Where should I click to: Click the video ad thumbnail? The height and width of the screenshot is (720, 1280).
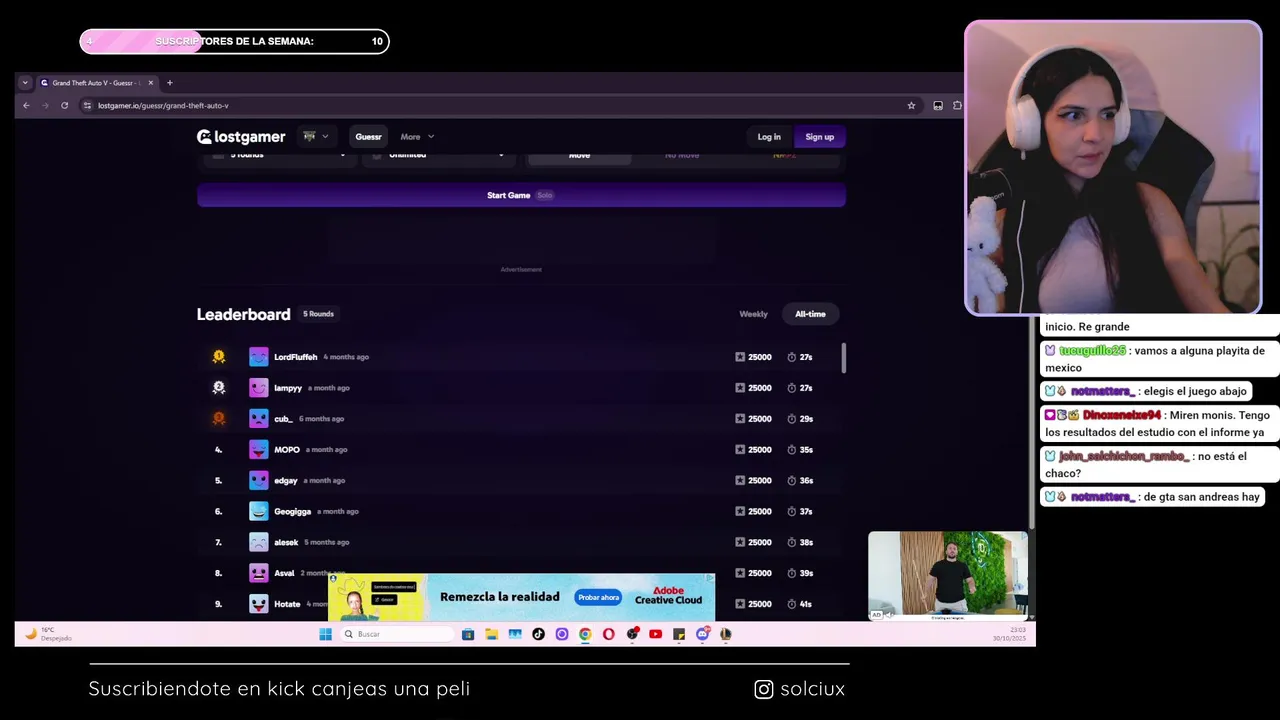click(x=948, y=576)
